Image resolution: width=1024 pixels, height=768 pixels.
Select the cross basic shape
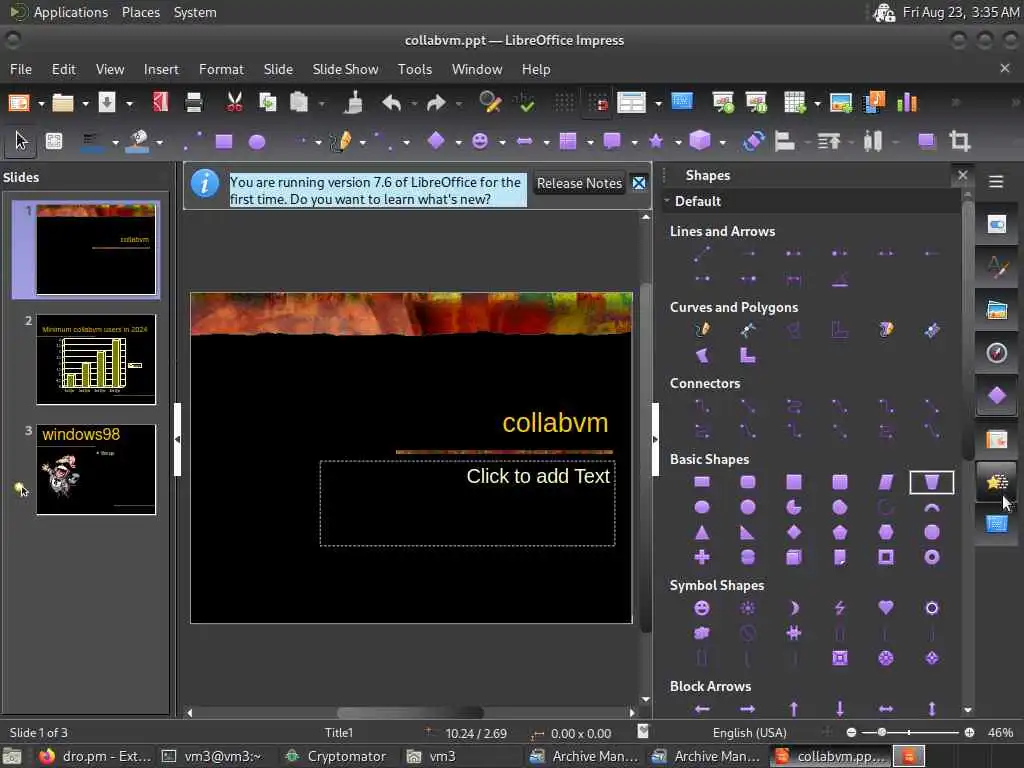702,557
